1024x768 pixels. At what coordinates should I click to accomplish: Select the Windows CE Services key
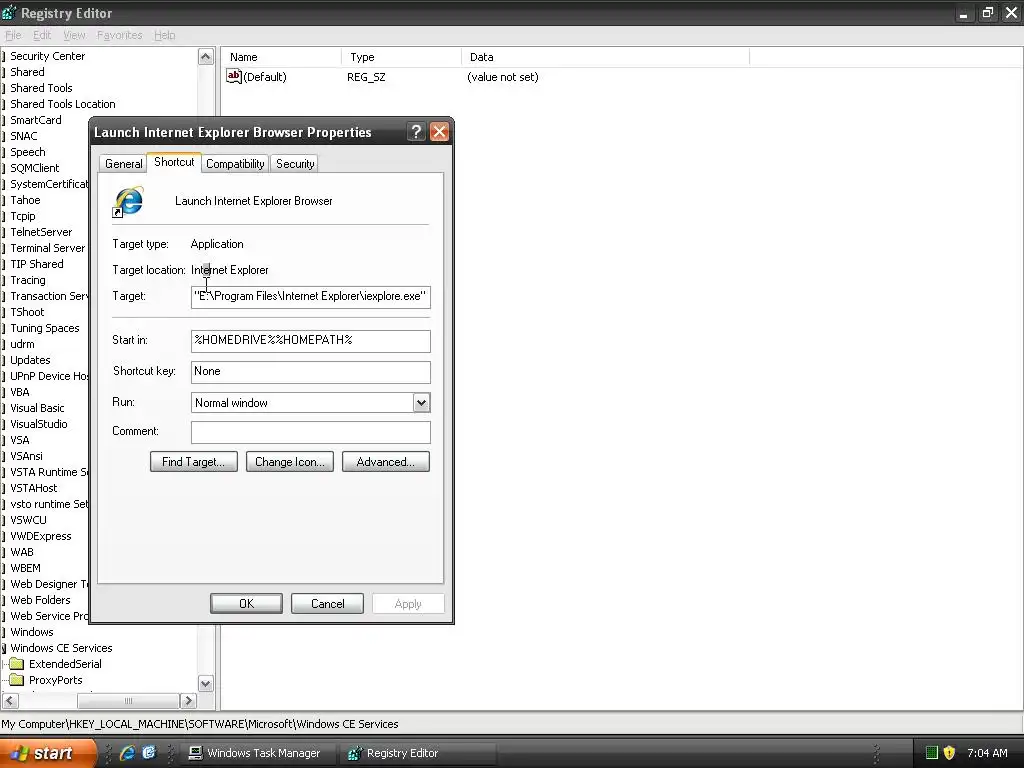click(61, 648)
